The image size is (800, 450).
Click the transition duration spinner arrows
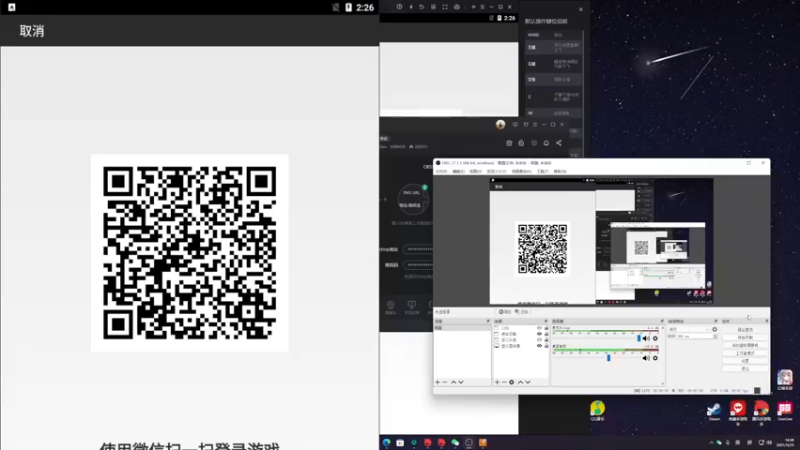(x=715, y=337)
